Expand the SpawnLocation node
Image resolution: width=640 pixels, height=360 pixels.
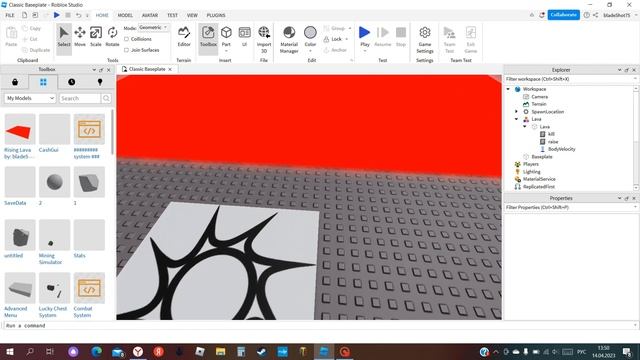pyautogui.click(x=516, y=111)
